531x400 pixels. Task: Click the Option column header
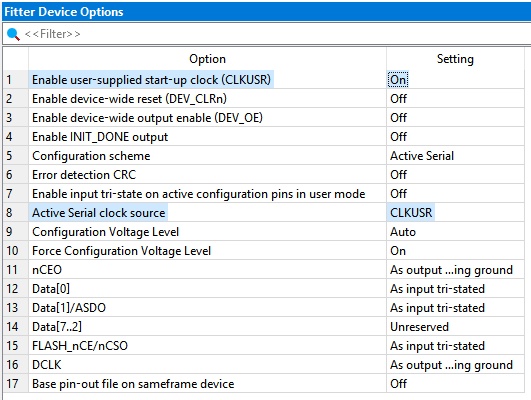pos(207,59)
